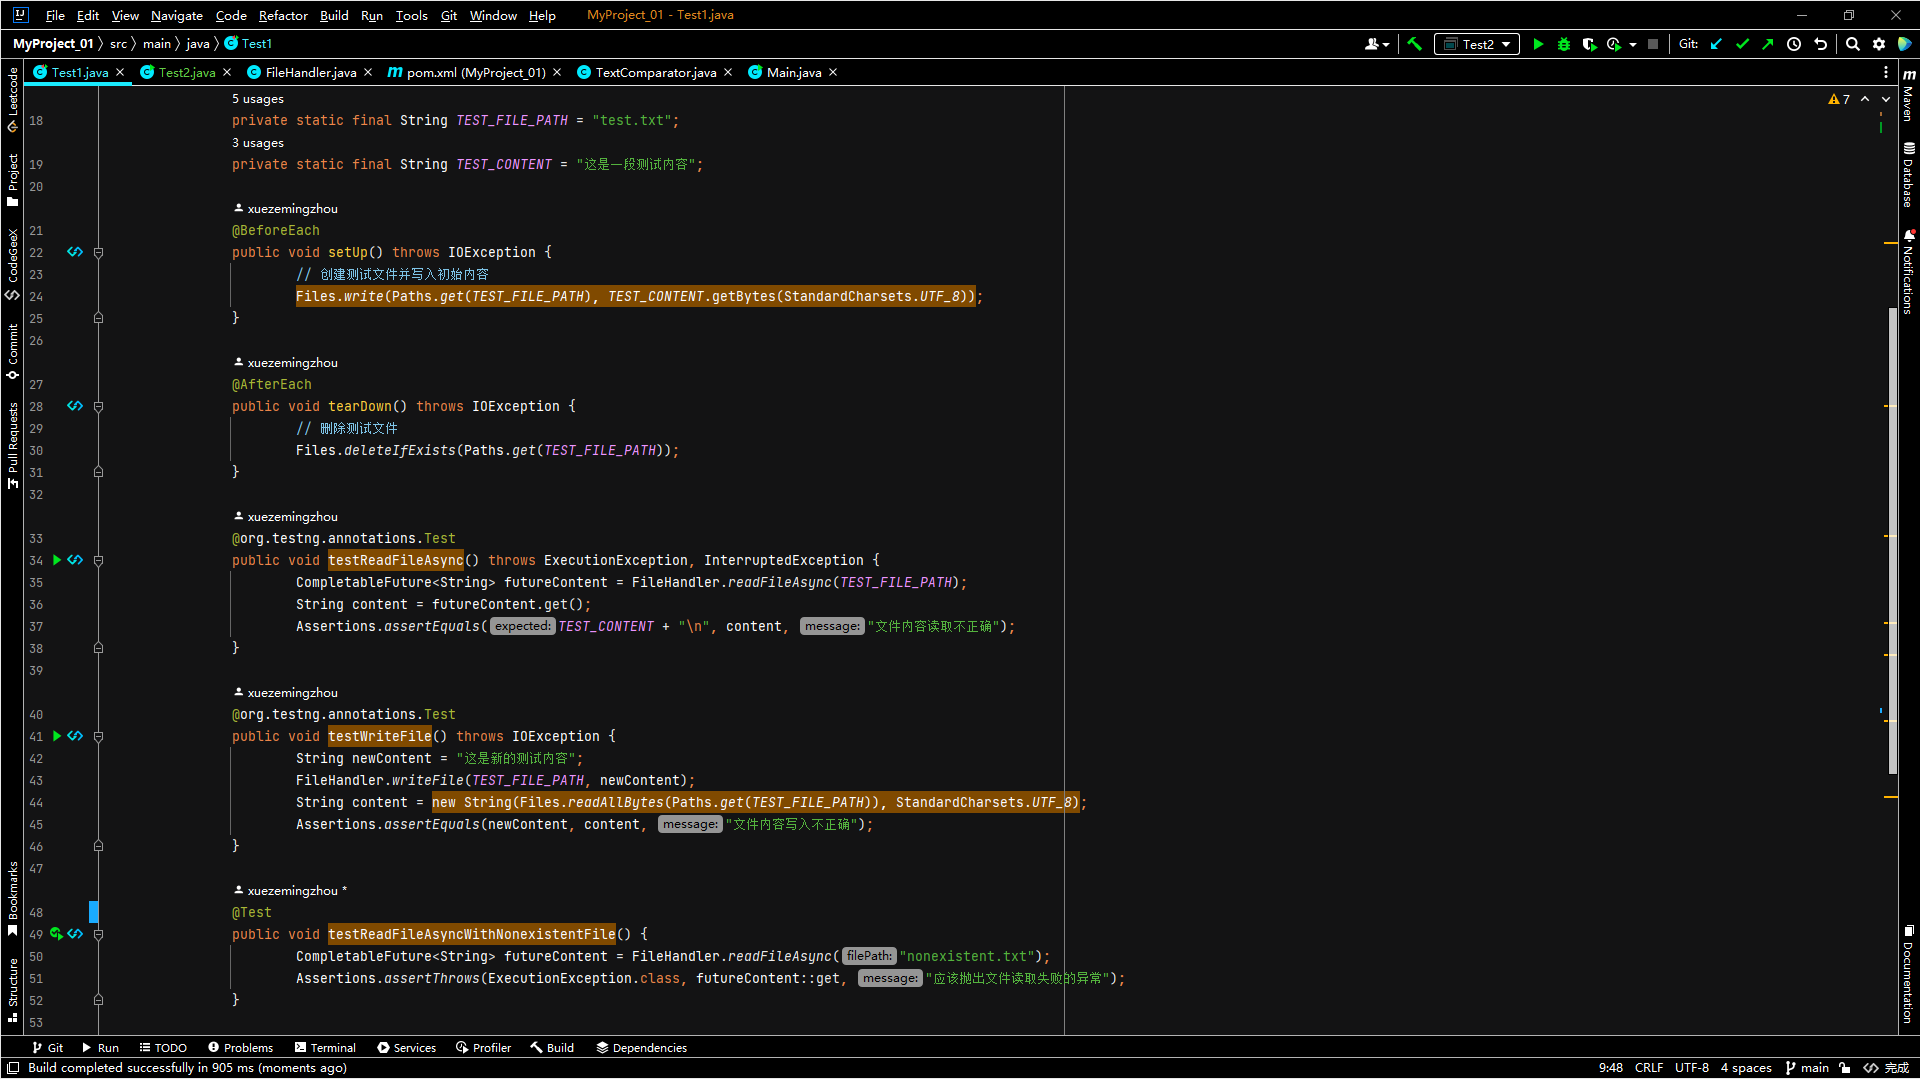Click the colorful plugin icon at toolbar end
Image resolution: width=1920 pixels, height=1079 pixels.
[x=1905, y=44]
